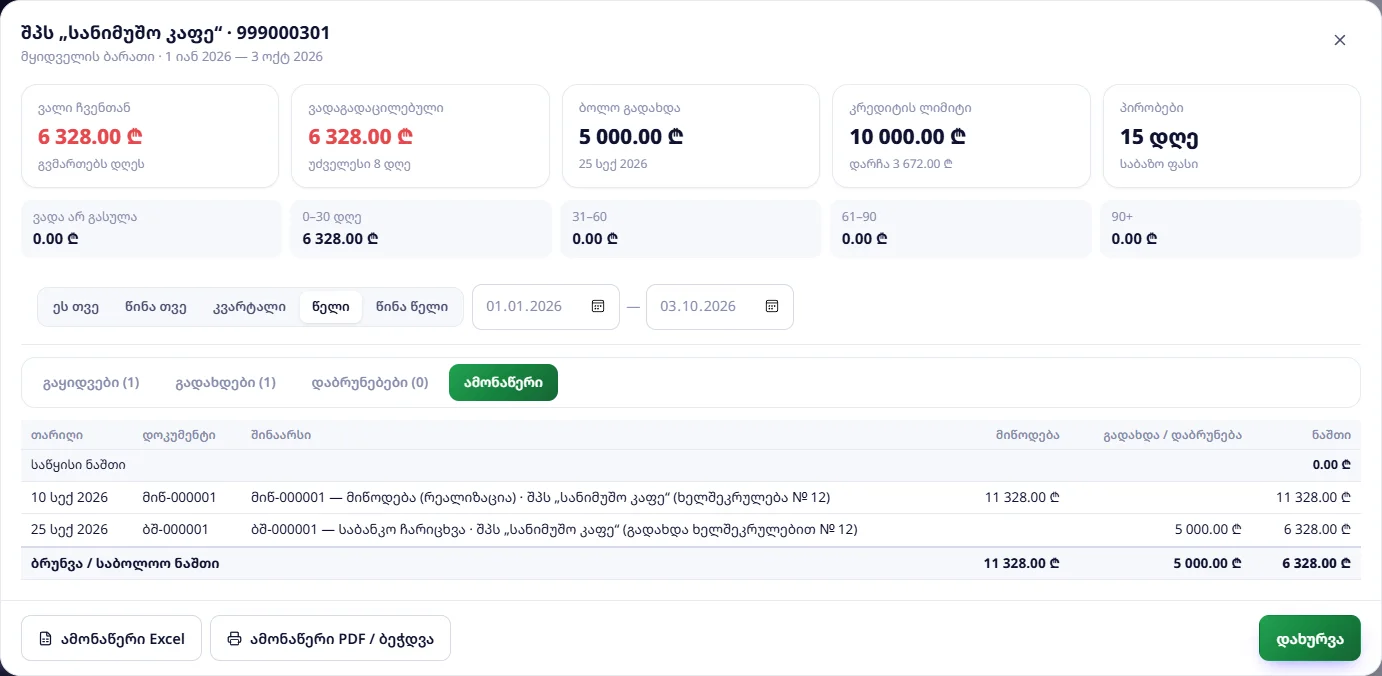
Task: Open the ბშ-000001 bank payment row
Action: 691,530
